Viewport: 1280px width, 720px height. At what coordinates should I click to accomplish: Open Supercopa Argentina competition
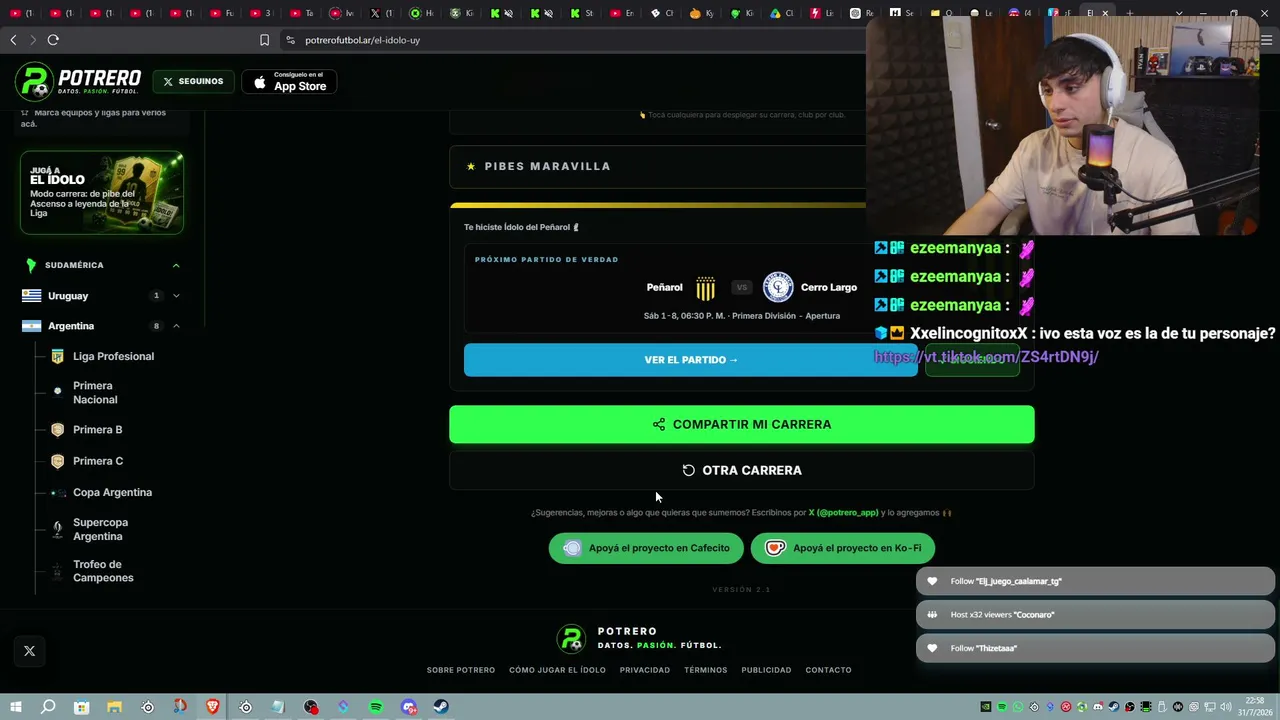point(100,529)
